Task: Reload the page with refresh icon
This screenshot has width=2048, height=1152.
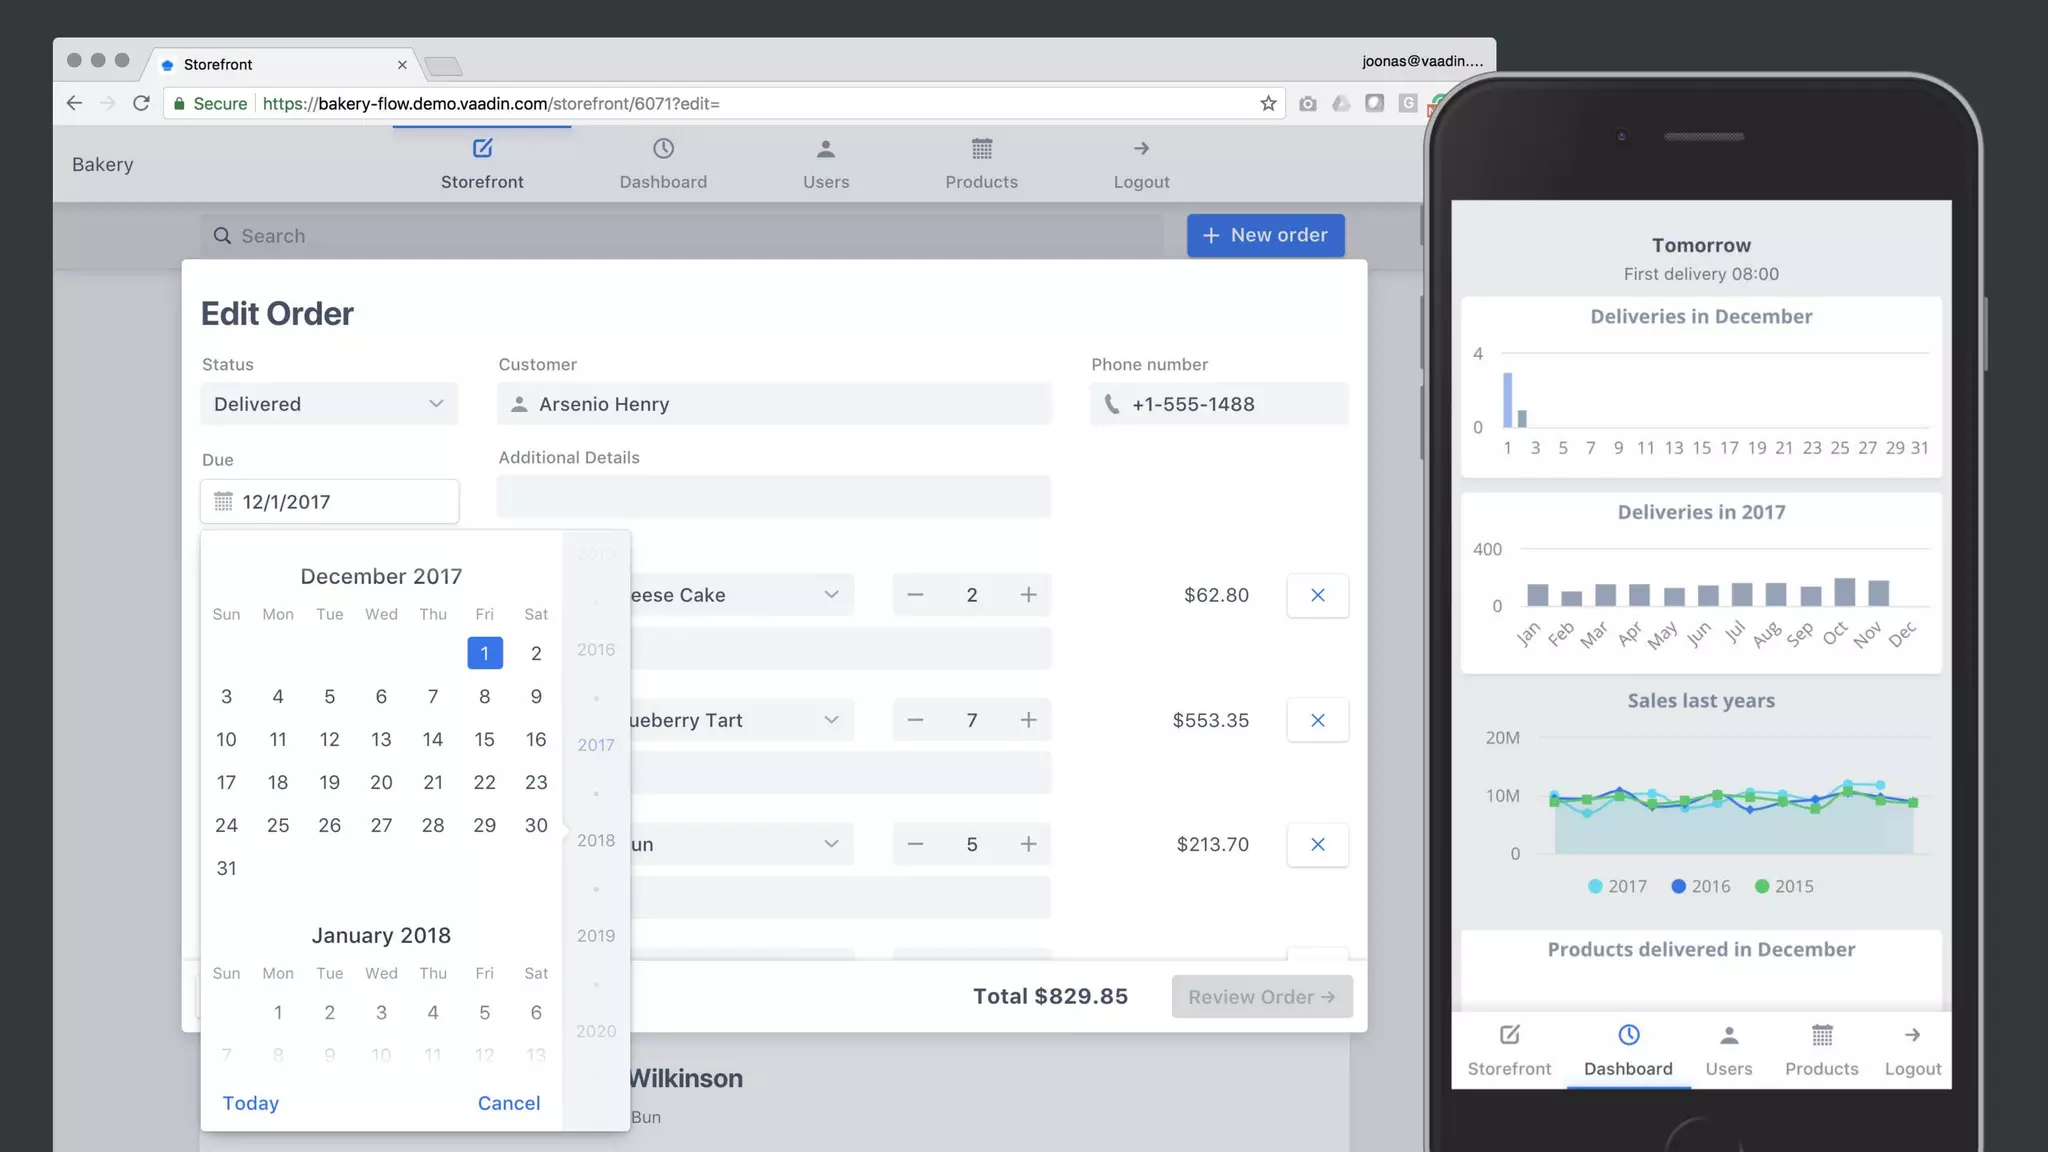Action: [x=141, y=103]
